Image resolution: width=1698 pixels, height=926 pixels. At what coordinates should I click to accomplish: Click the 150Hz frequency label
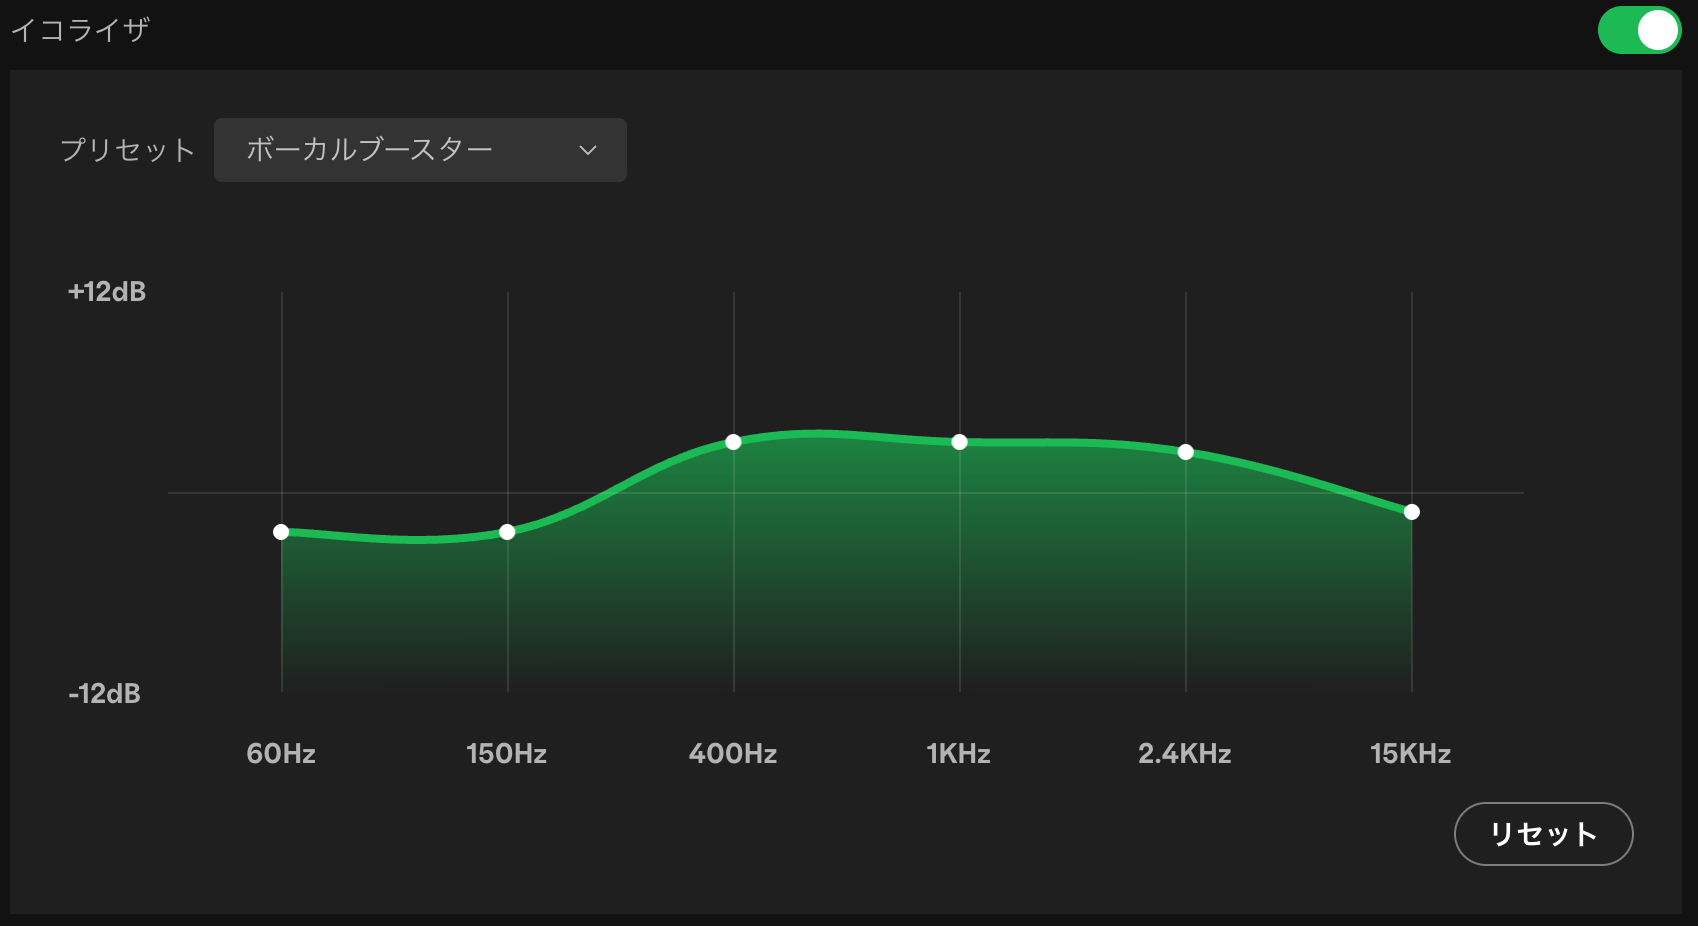click(507, 754)
